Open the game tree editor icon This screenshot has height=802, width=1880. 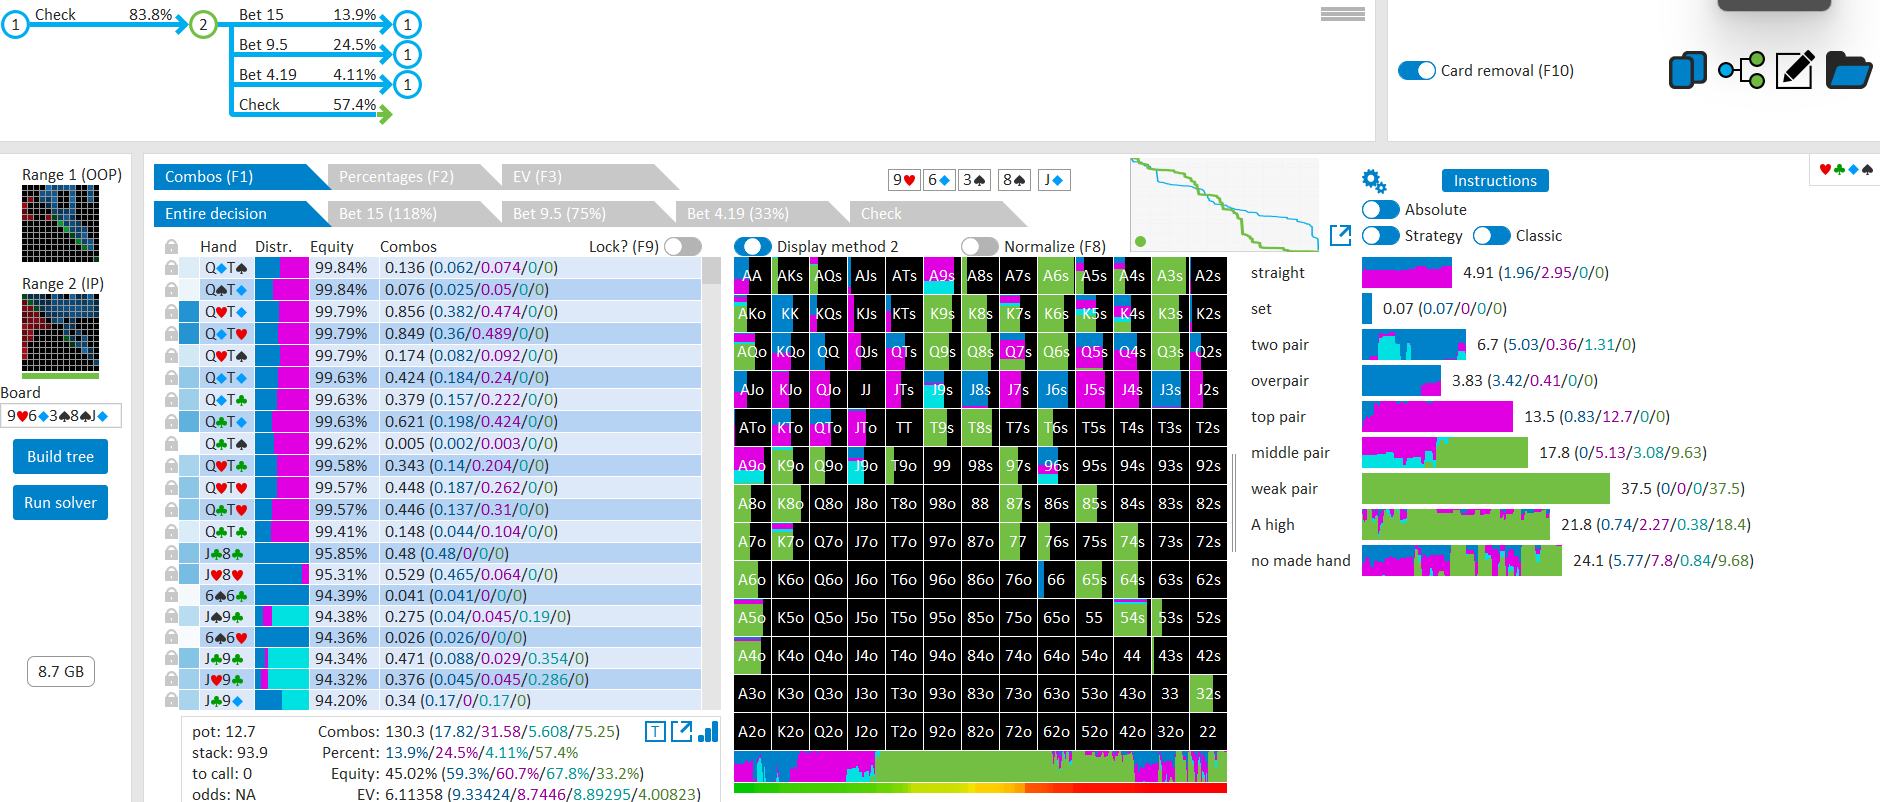(1741, 70)
